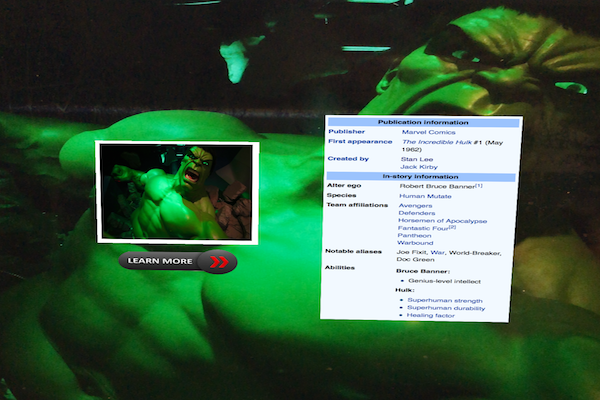
Task: Click the Team affiliations label
Action: pyautogui.click(x=357, y=205)
